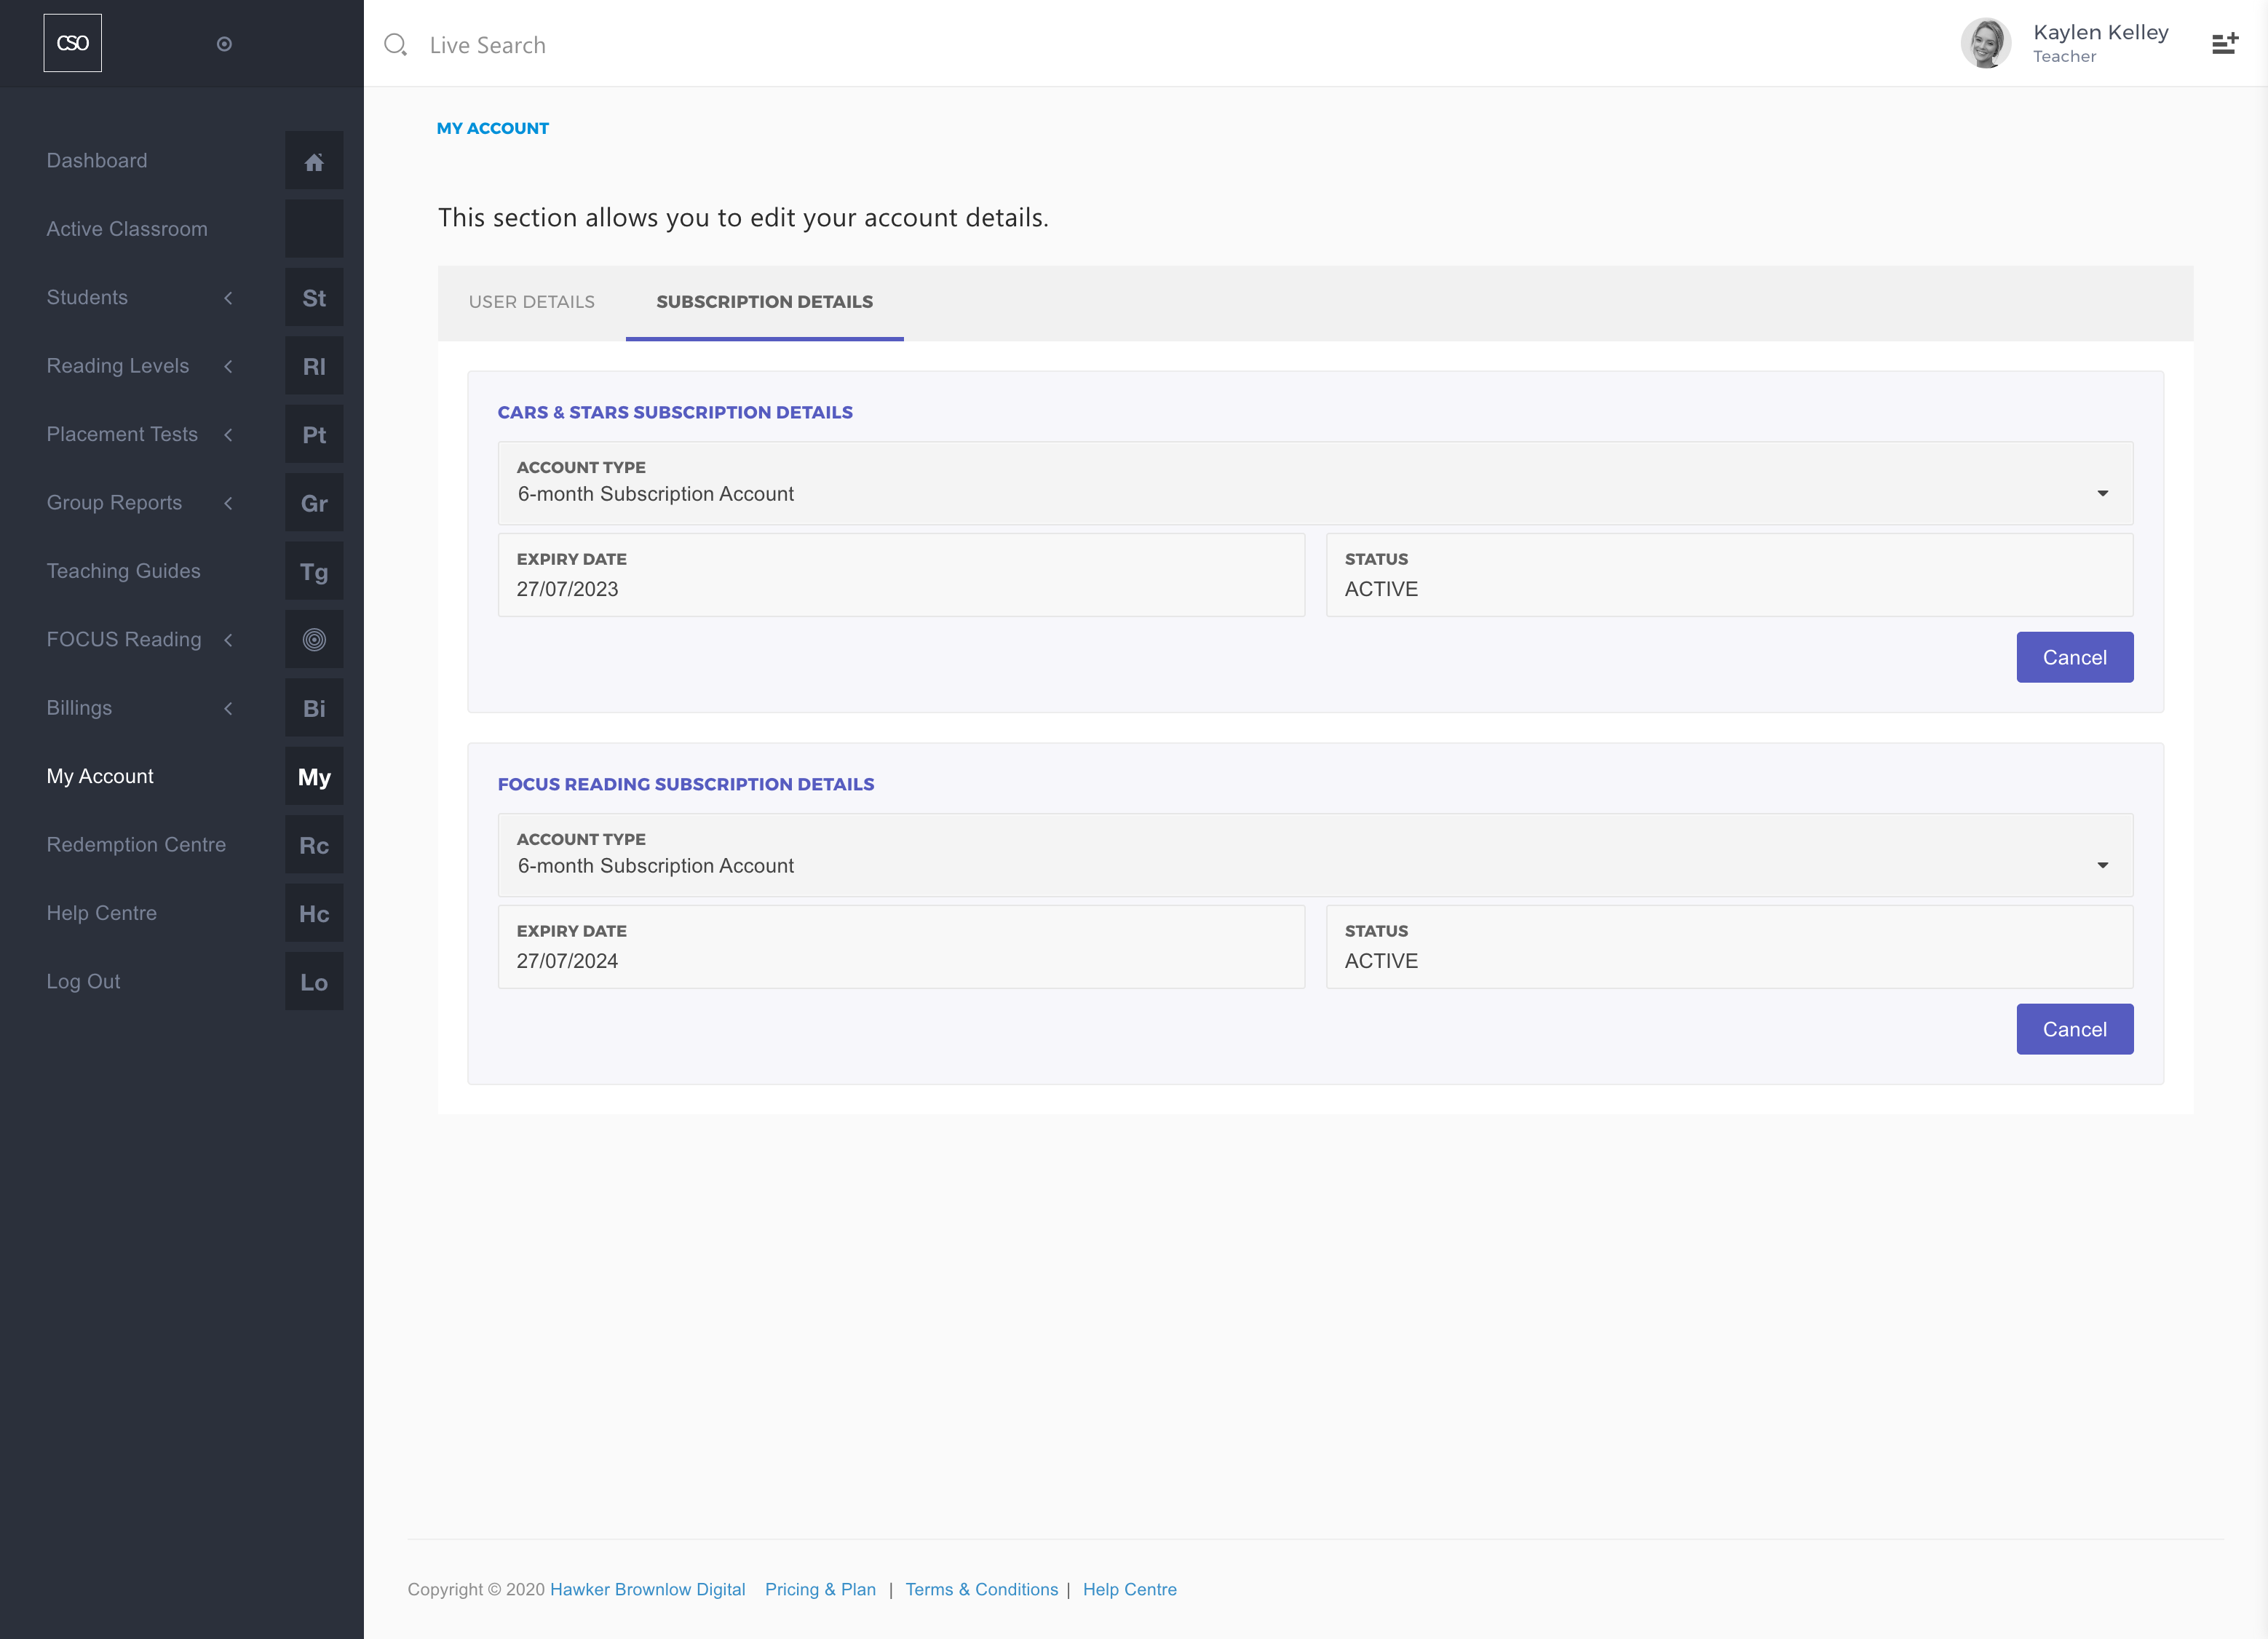This screenshot has width=2268, height=1639.
Task: Expand the FOCUS Reading submenu chevron
Action: tap(228, 640)
